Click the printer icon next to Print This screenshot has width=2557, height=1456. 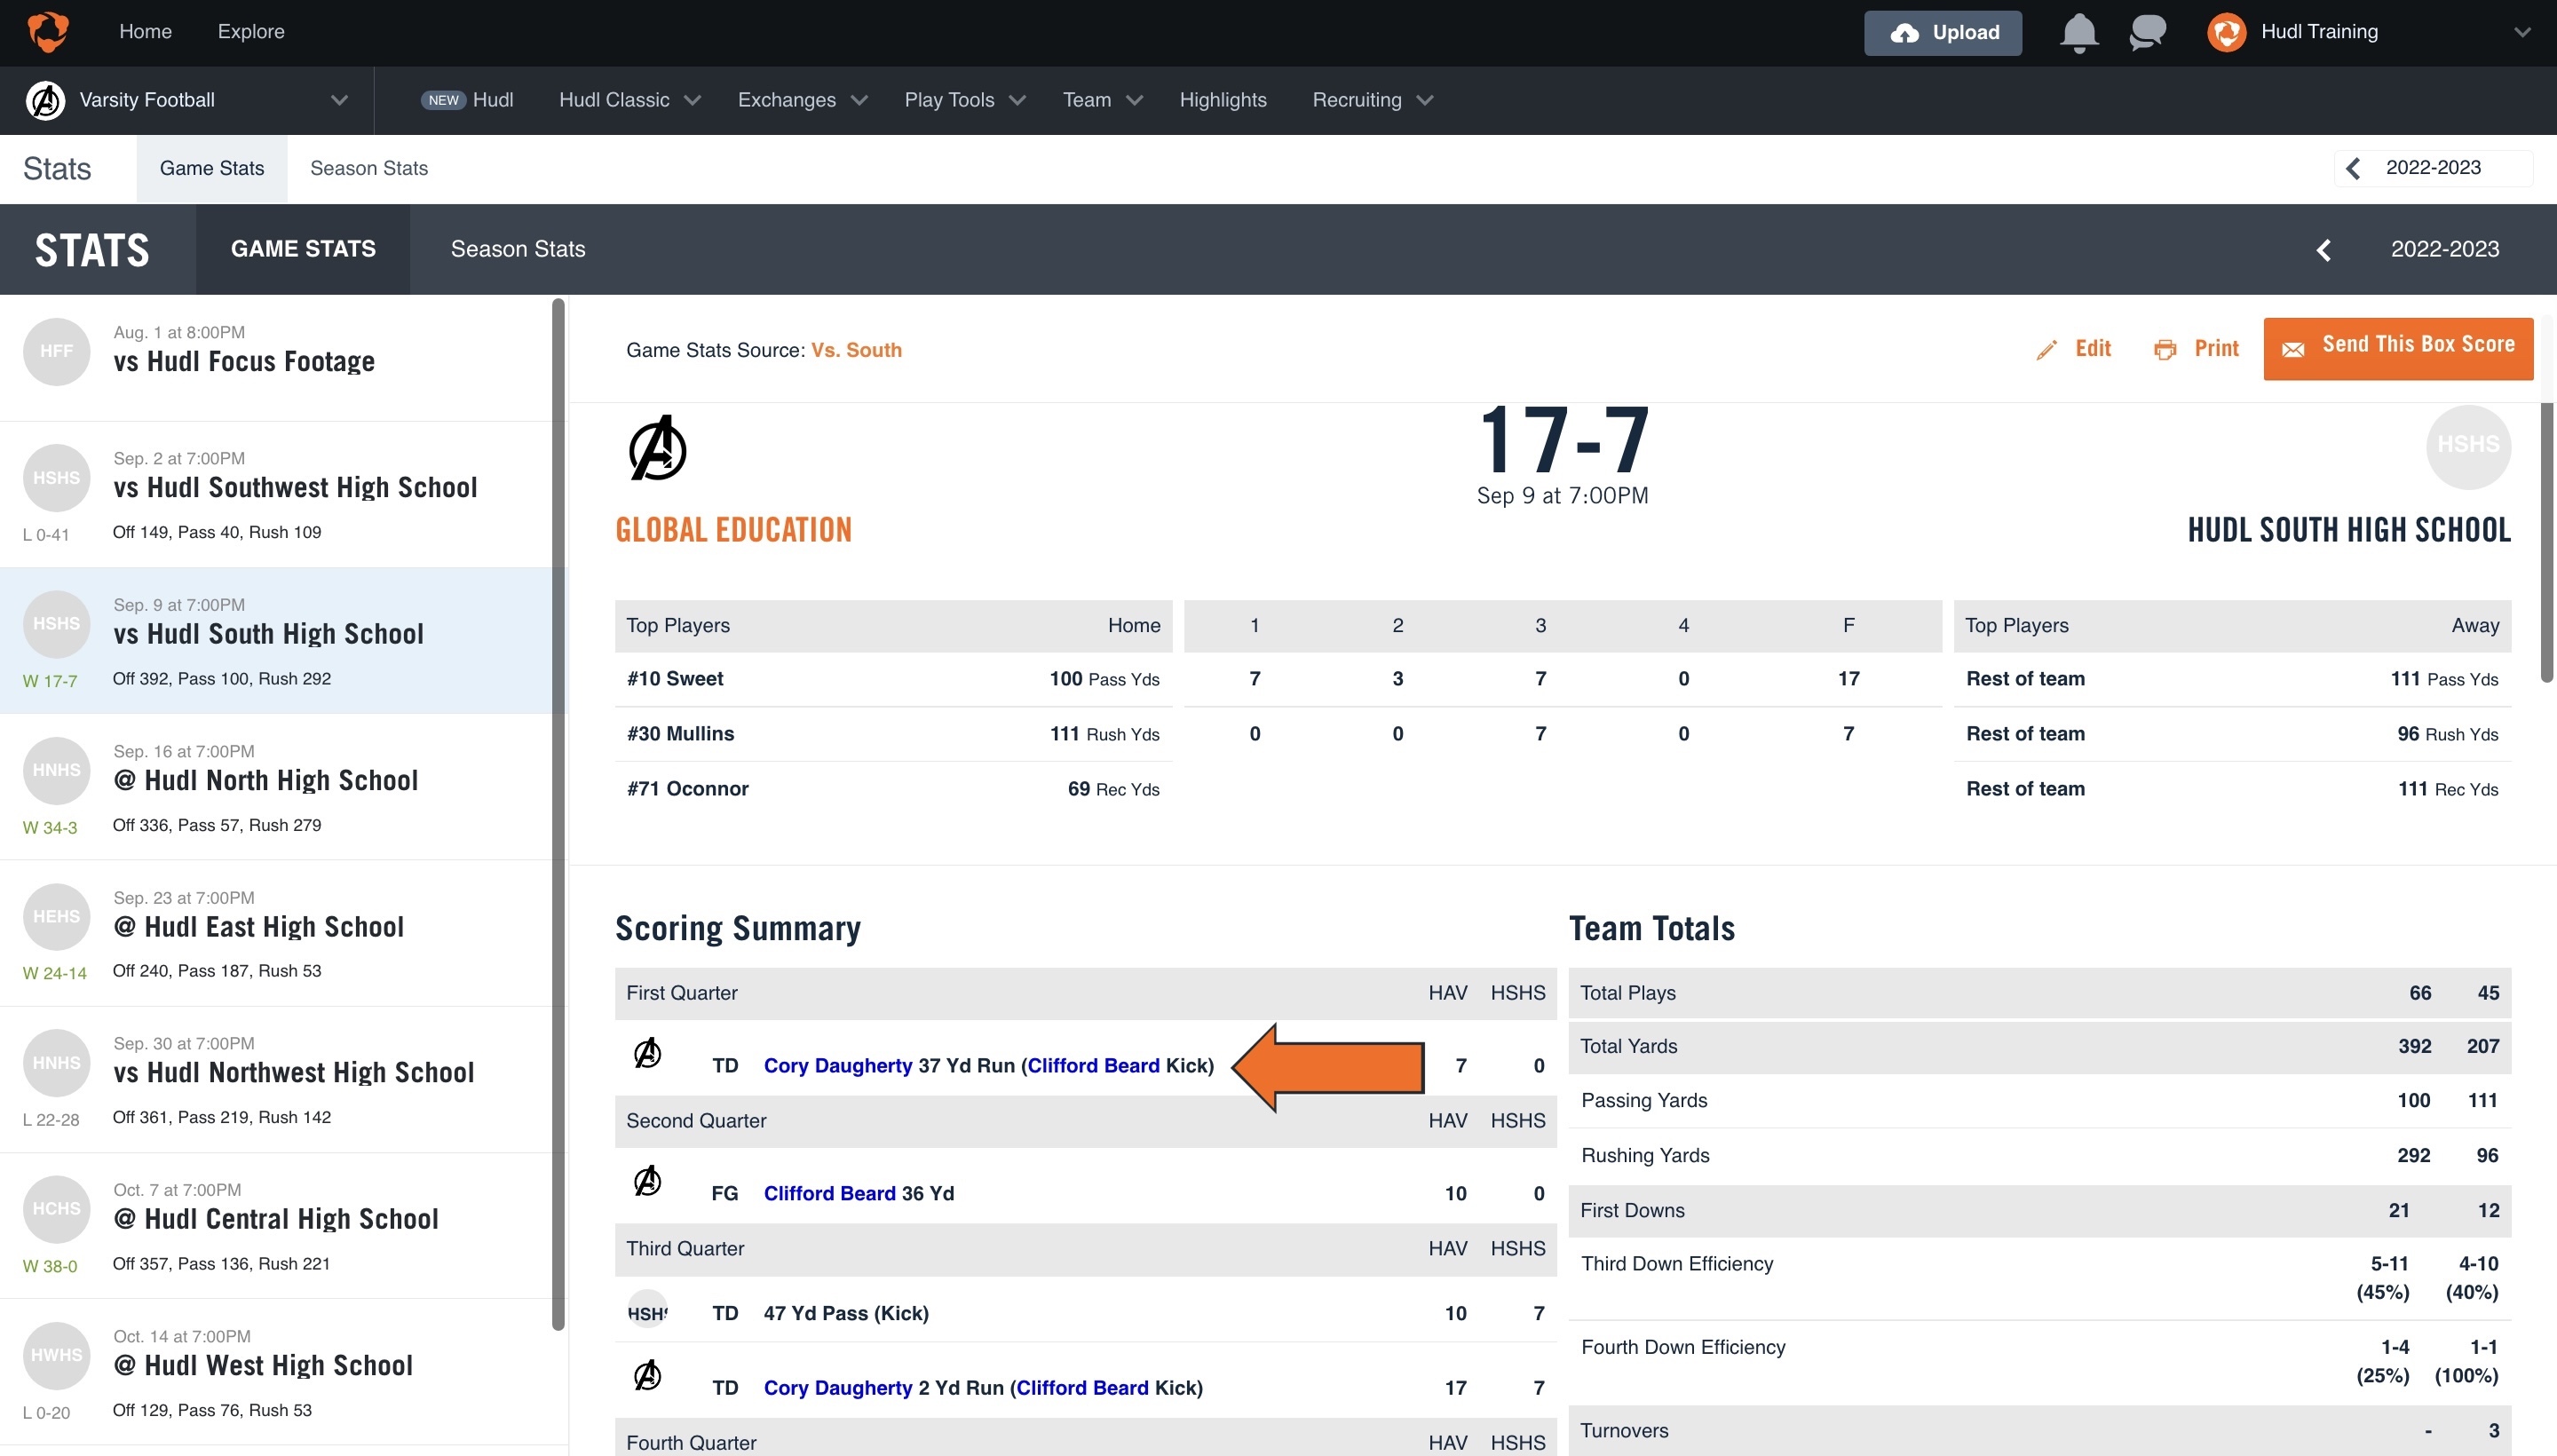coord(2165,349)
